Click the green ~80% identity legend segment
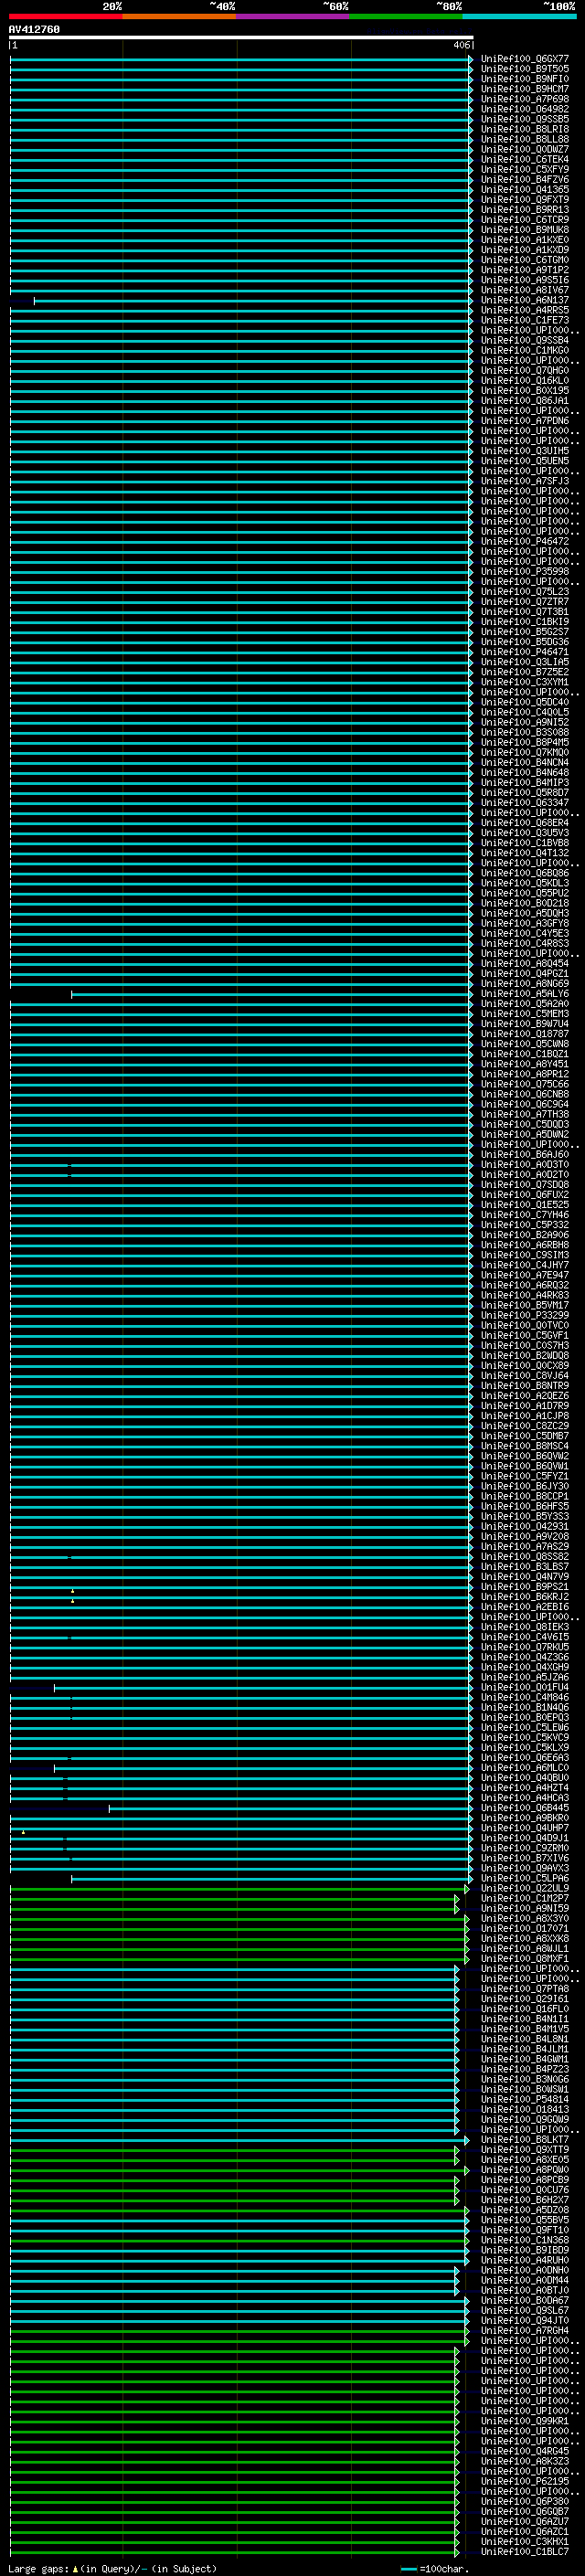 click(406, 16)
